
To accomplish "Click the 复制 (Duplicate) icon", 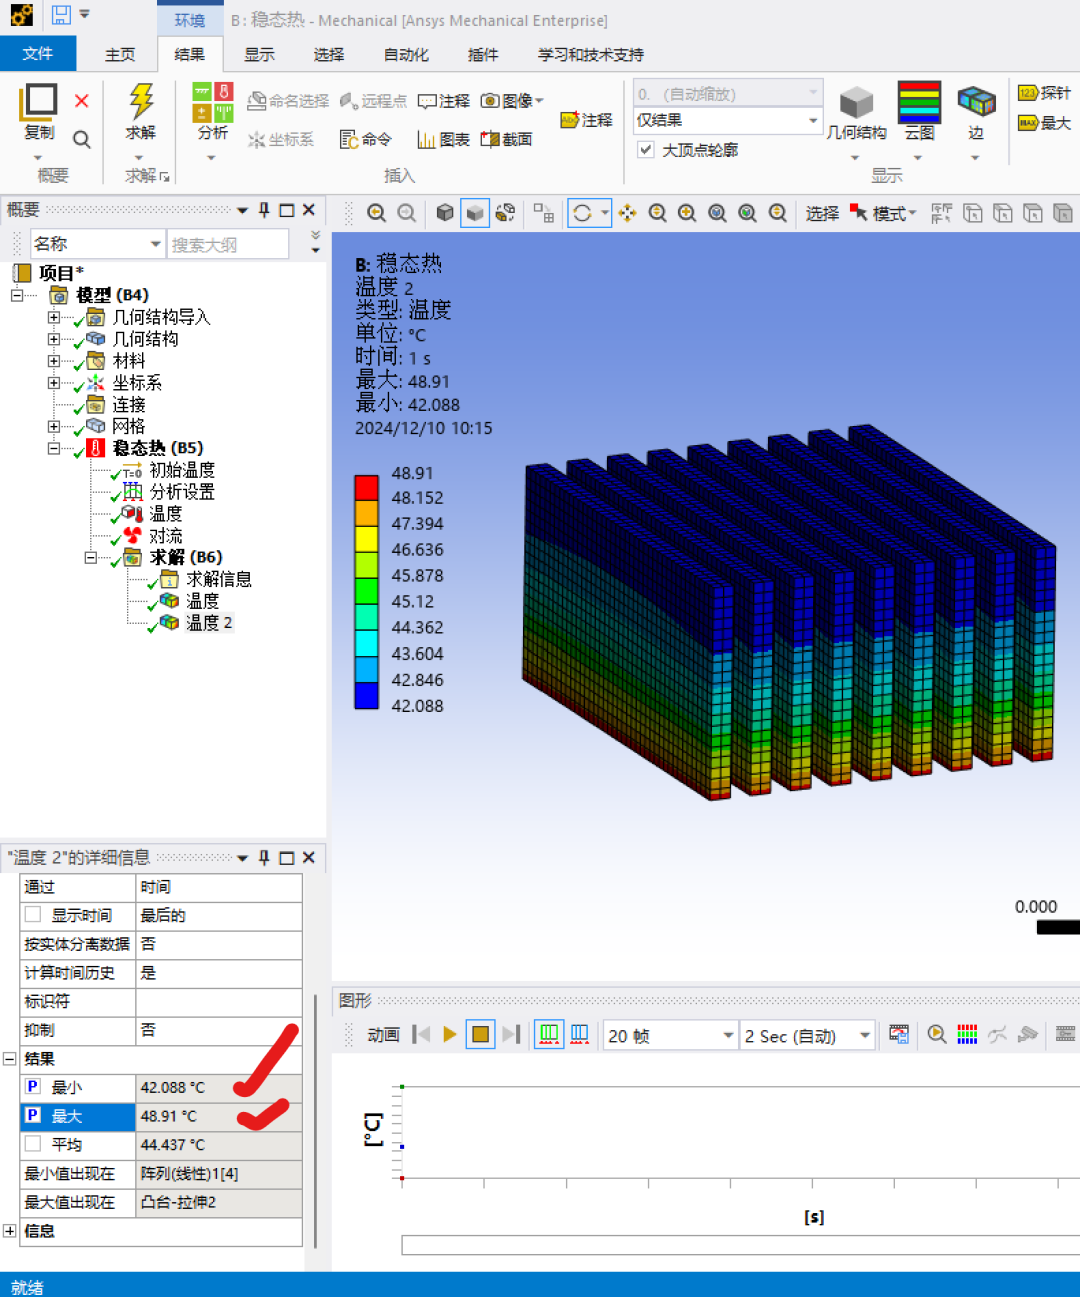I will pos(40,102).
